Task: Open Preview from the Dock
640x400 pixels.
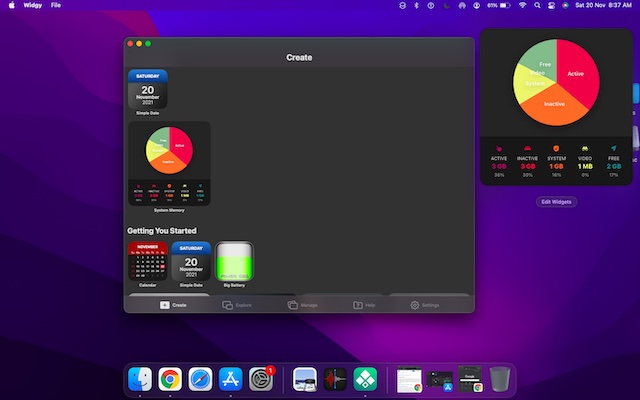Action: pos(304,379)
